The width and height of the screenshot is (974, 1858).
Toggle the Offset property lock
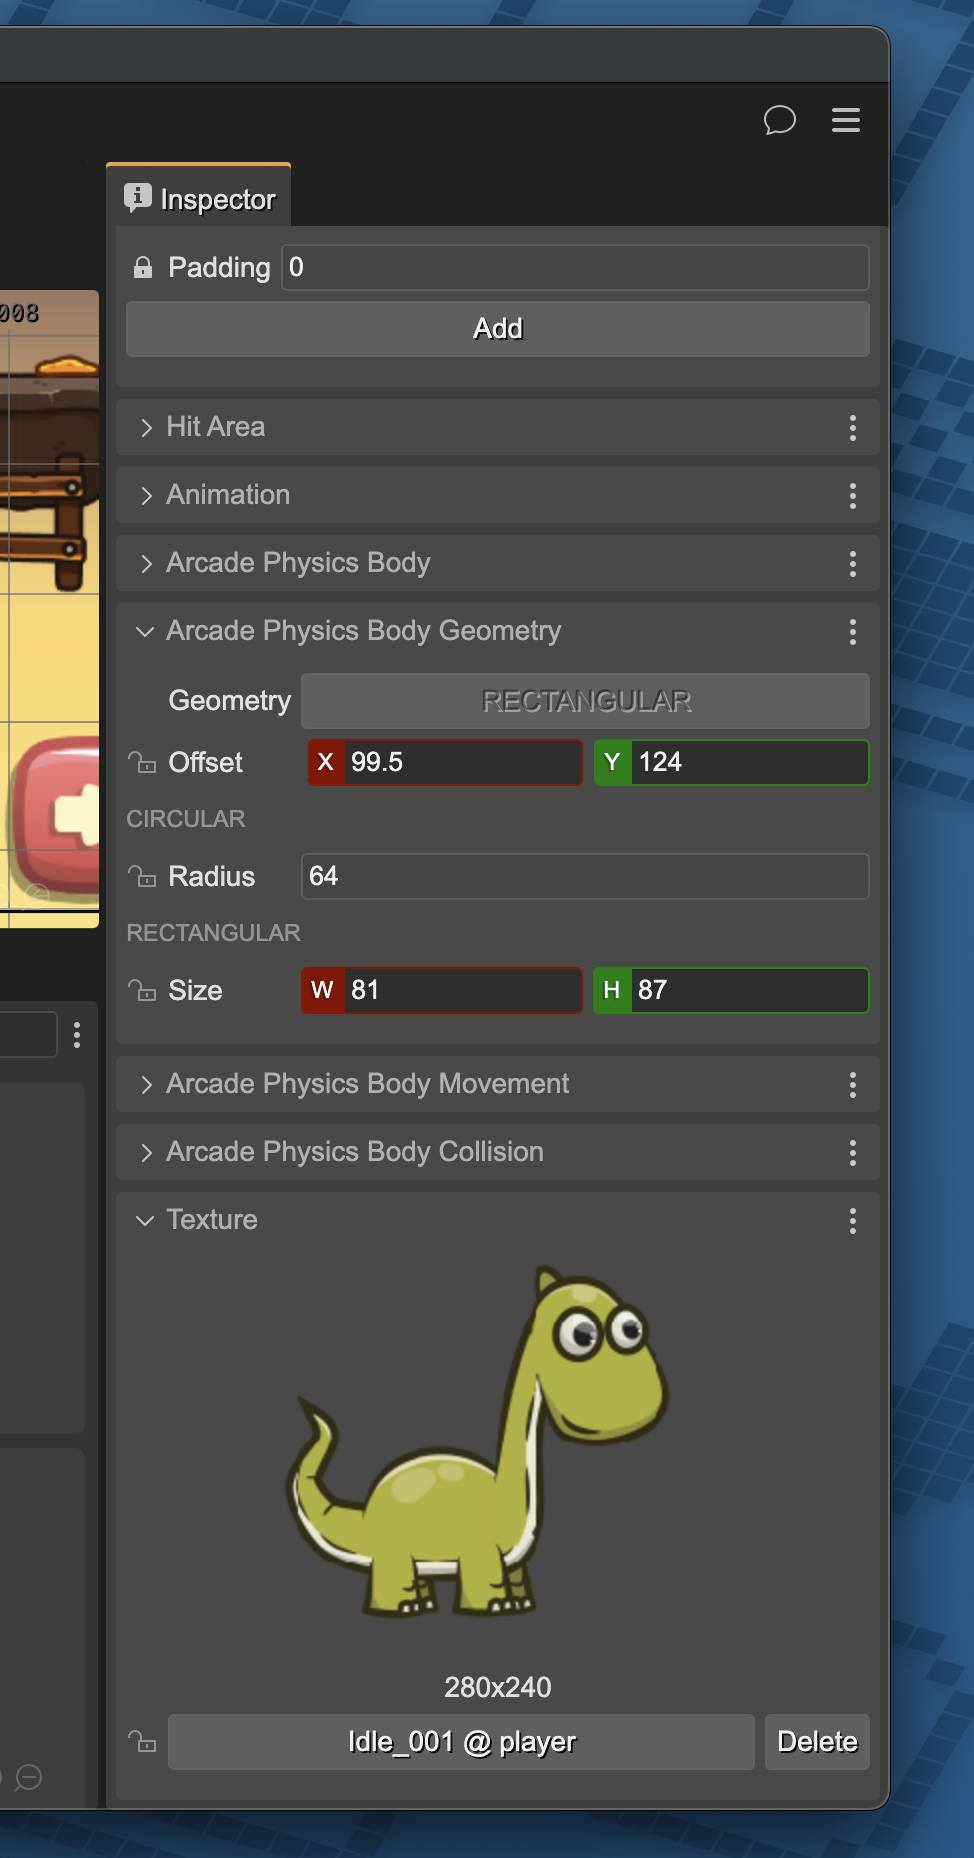[142, 763]
